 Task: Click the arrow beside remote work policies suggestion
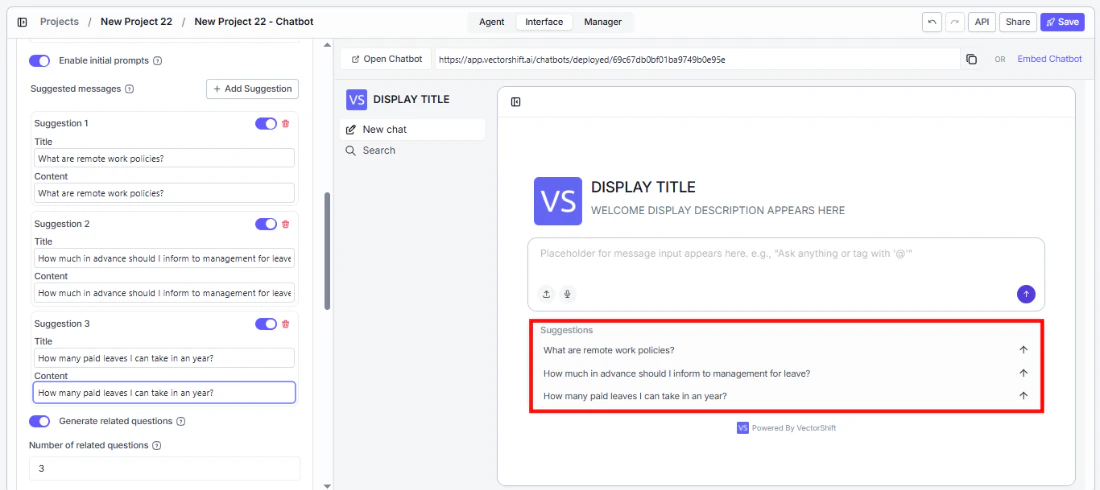[1023, 350]
